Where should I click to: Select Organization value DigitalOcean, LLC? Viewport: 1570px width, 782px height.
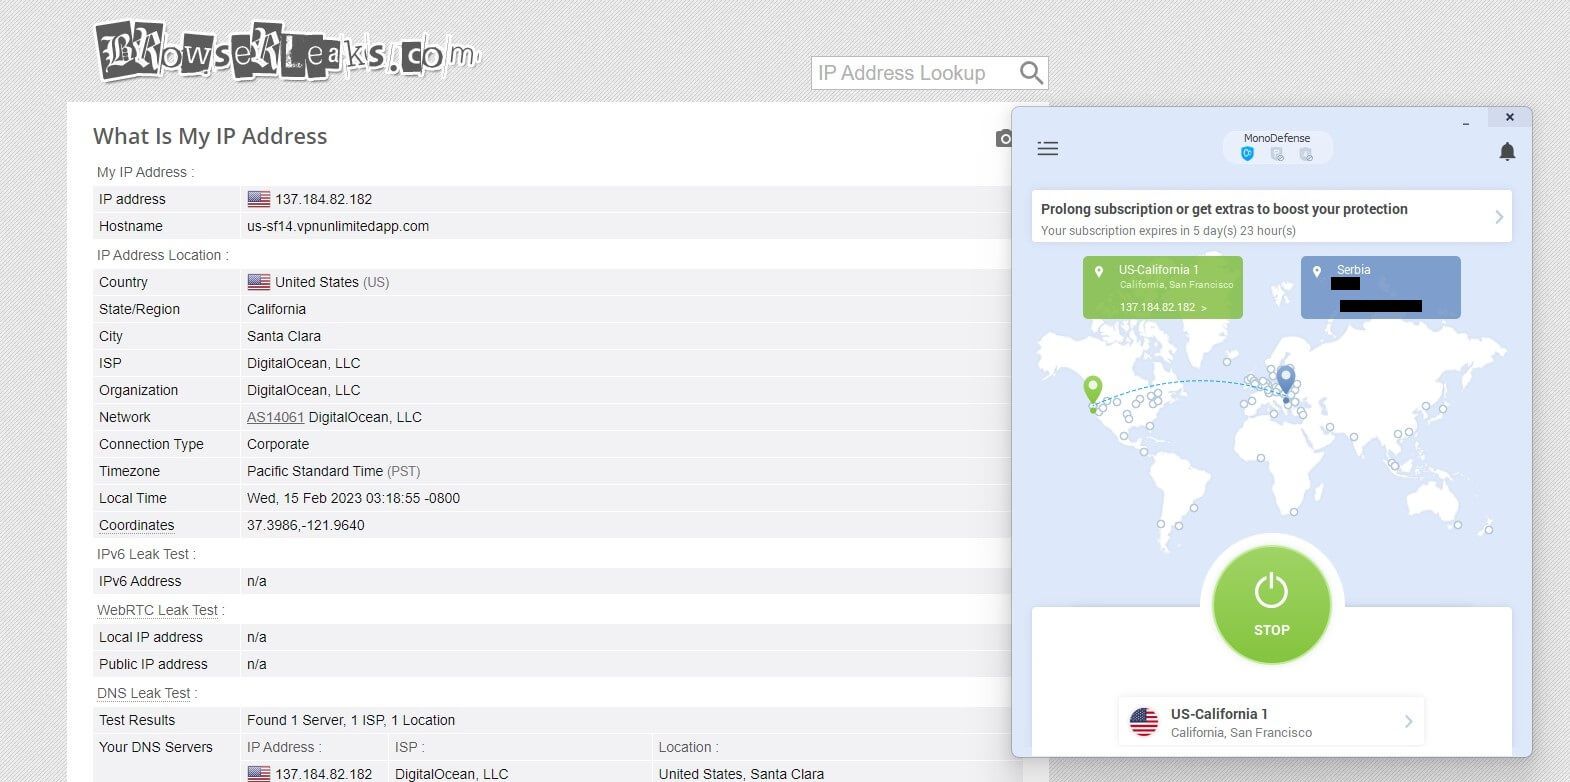[304, 390]
